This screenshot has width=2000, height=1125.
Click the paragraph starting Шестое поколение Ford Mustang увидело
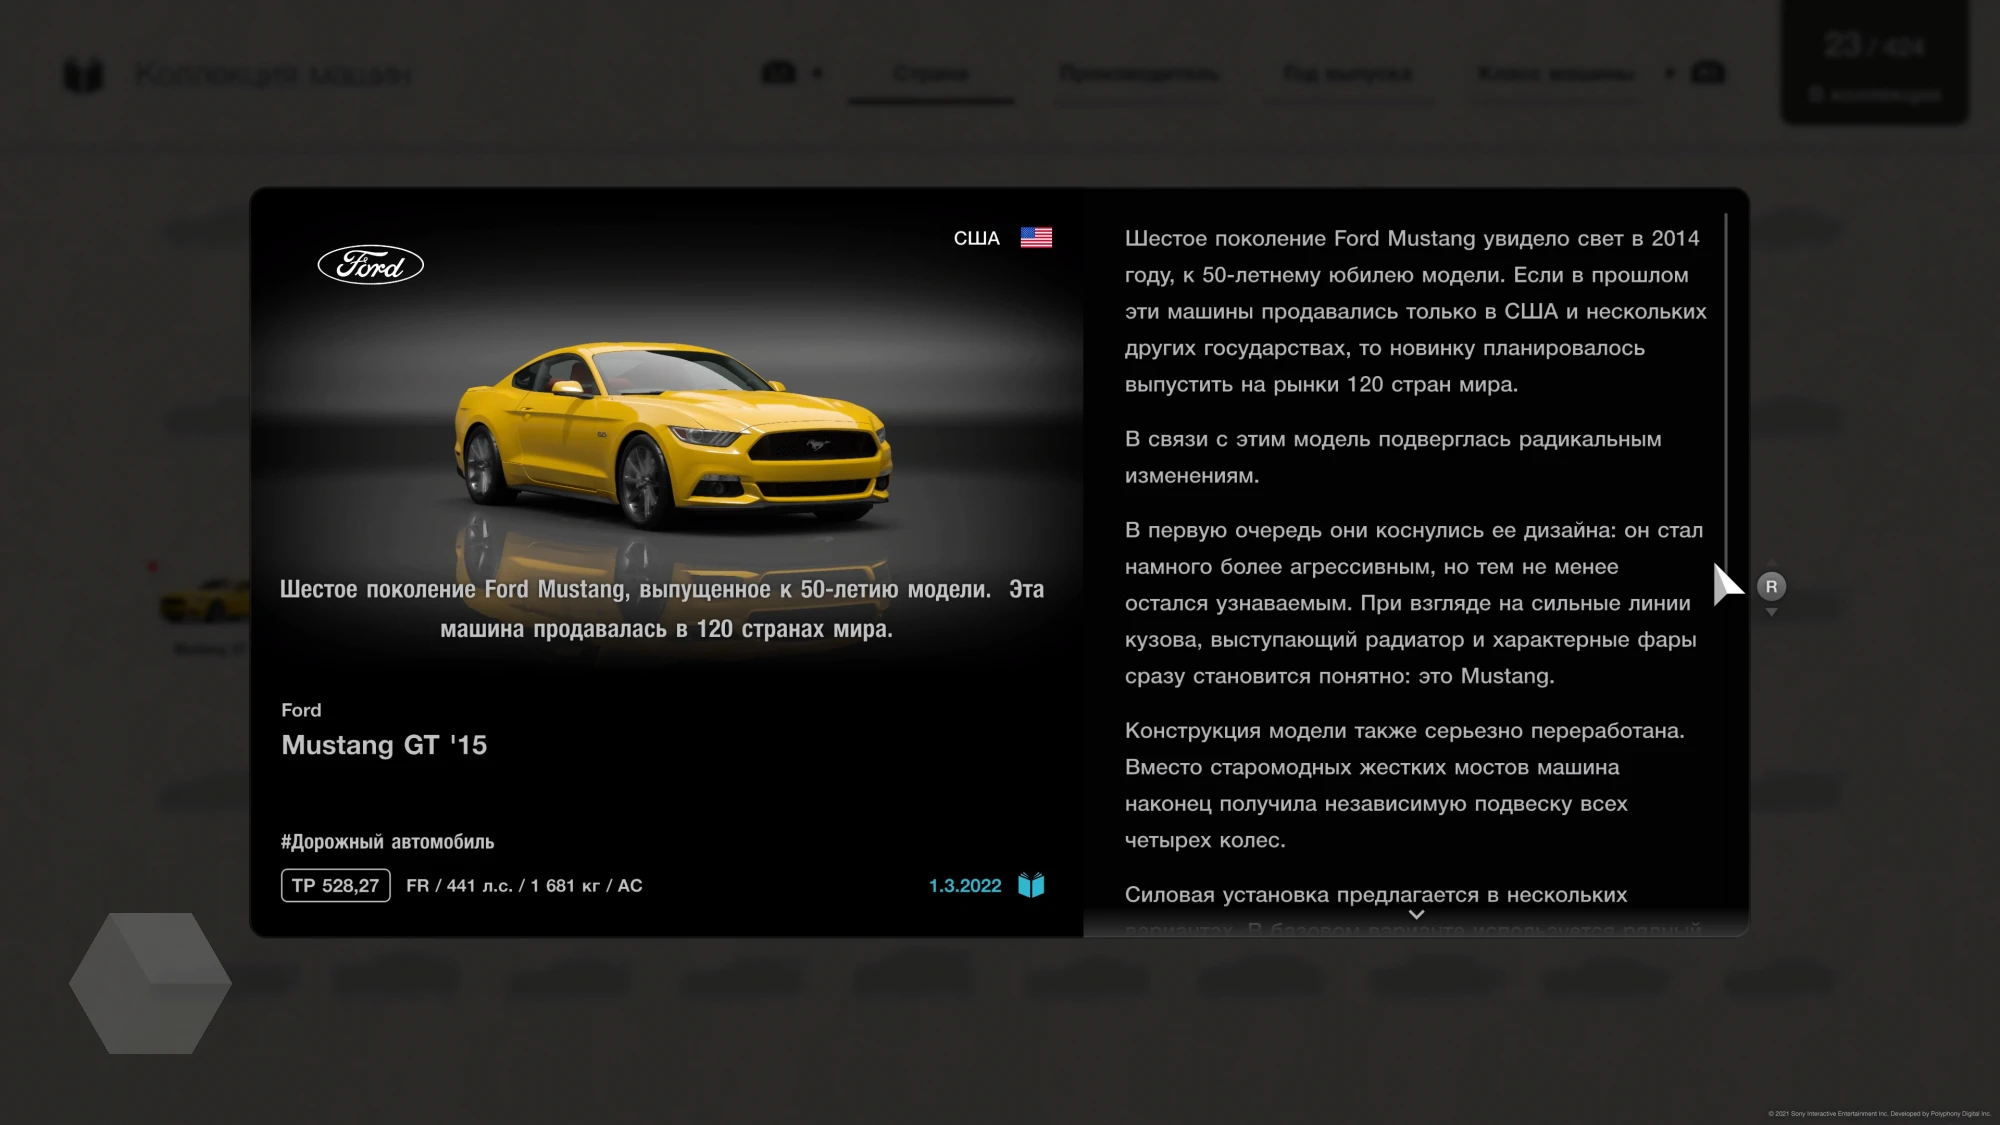(1416, 311)
